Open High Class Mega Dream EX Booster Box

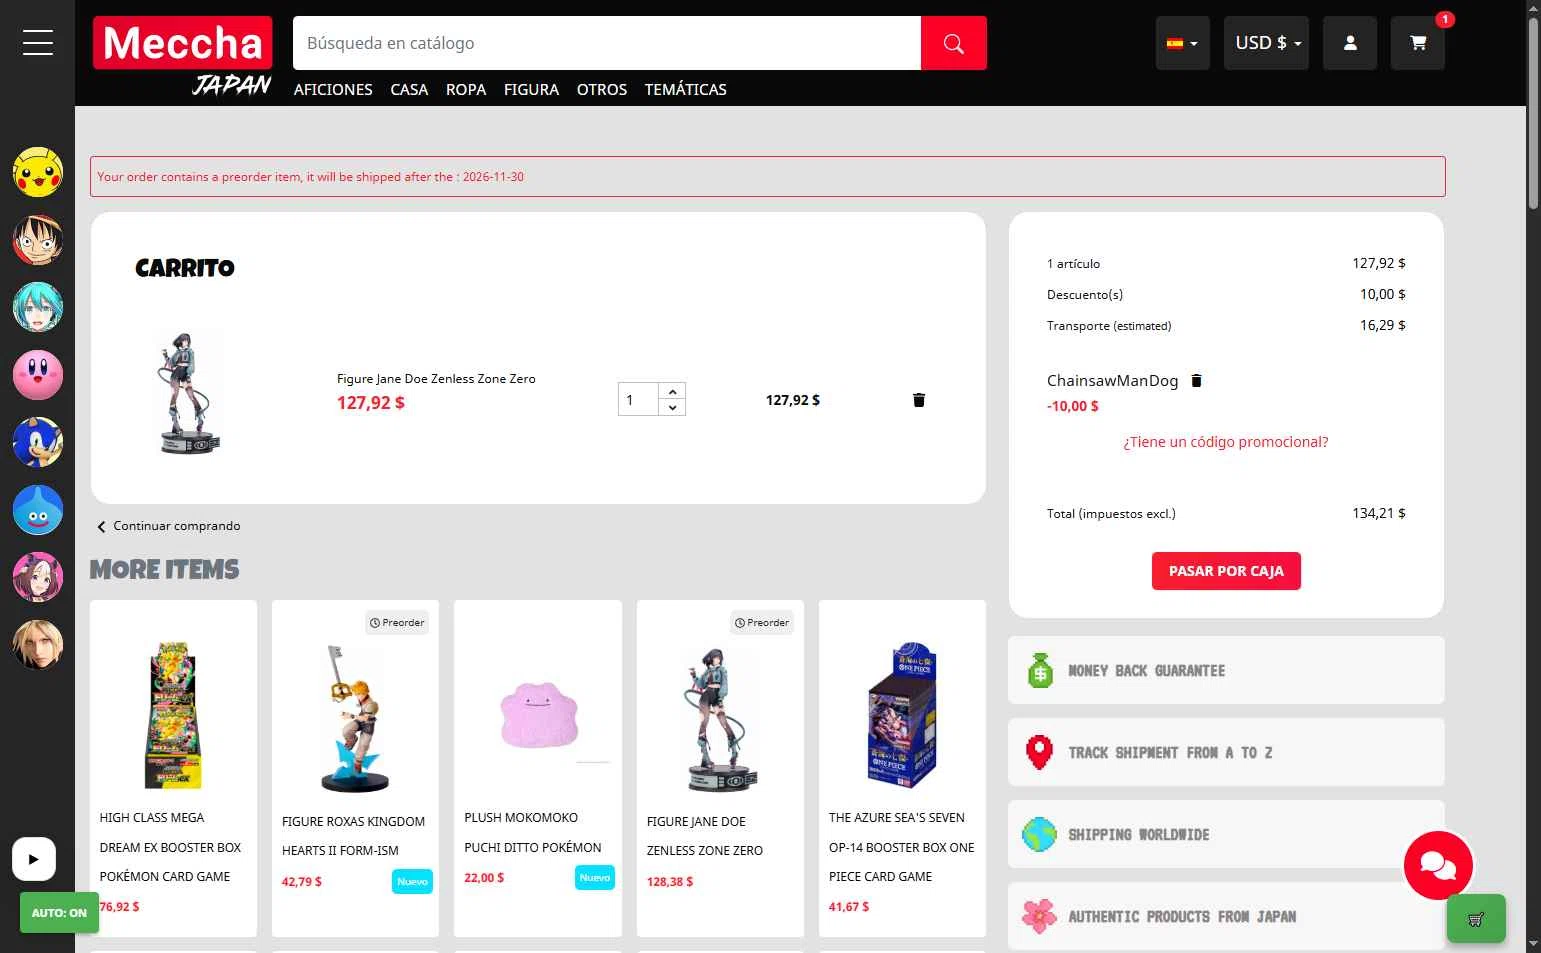(170, 847)
